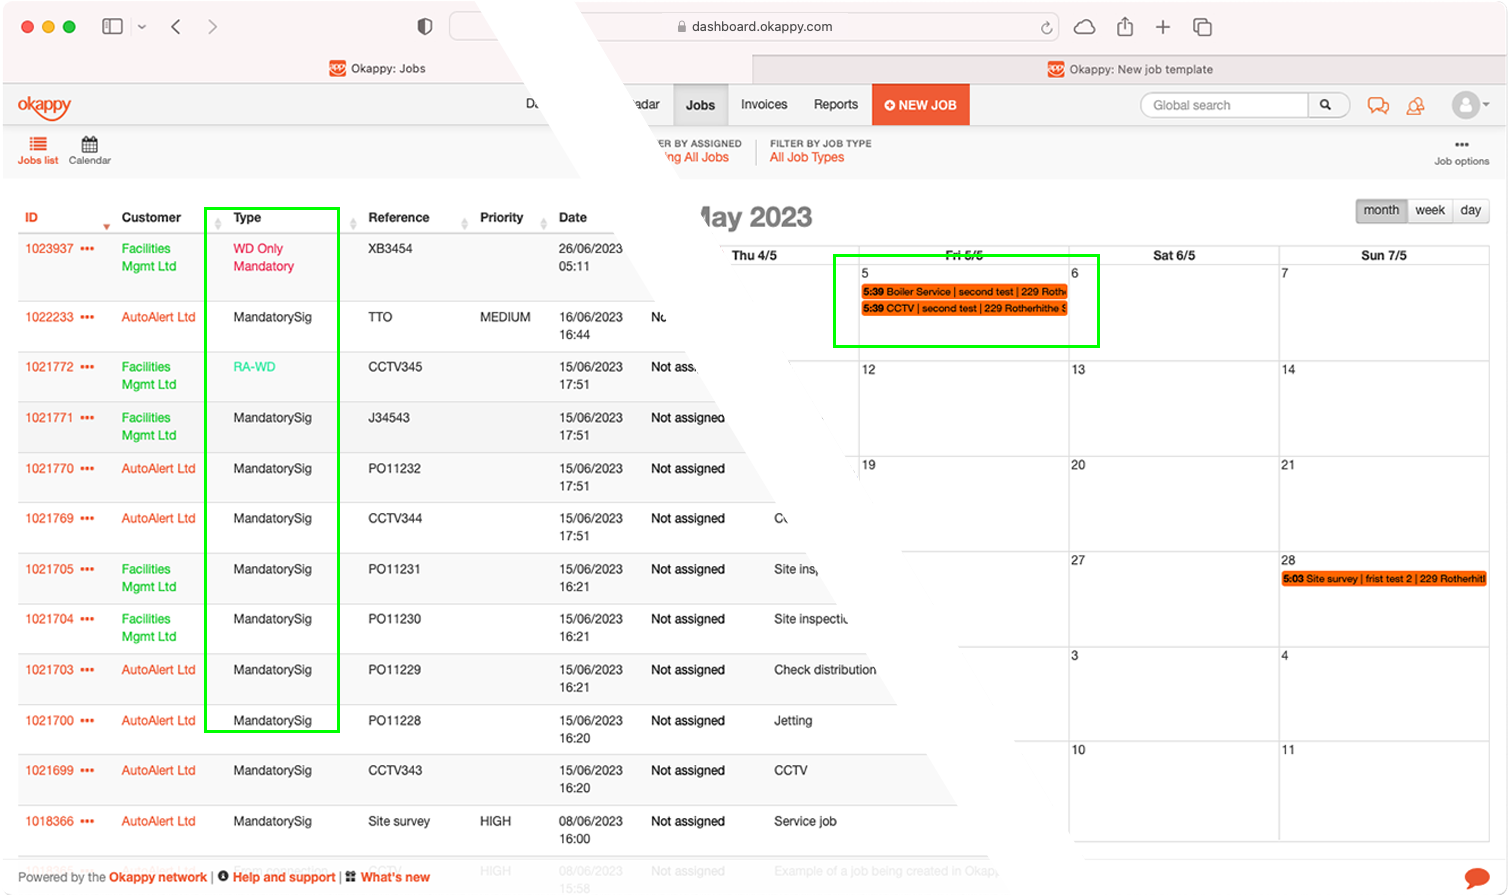Screen dimensions: 1509x895
Task: Open the All Job Types filter
Action: click(807, 158)
